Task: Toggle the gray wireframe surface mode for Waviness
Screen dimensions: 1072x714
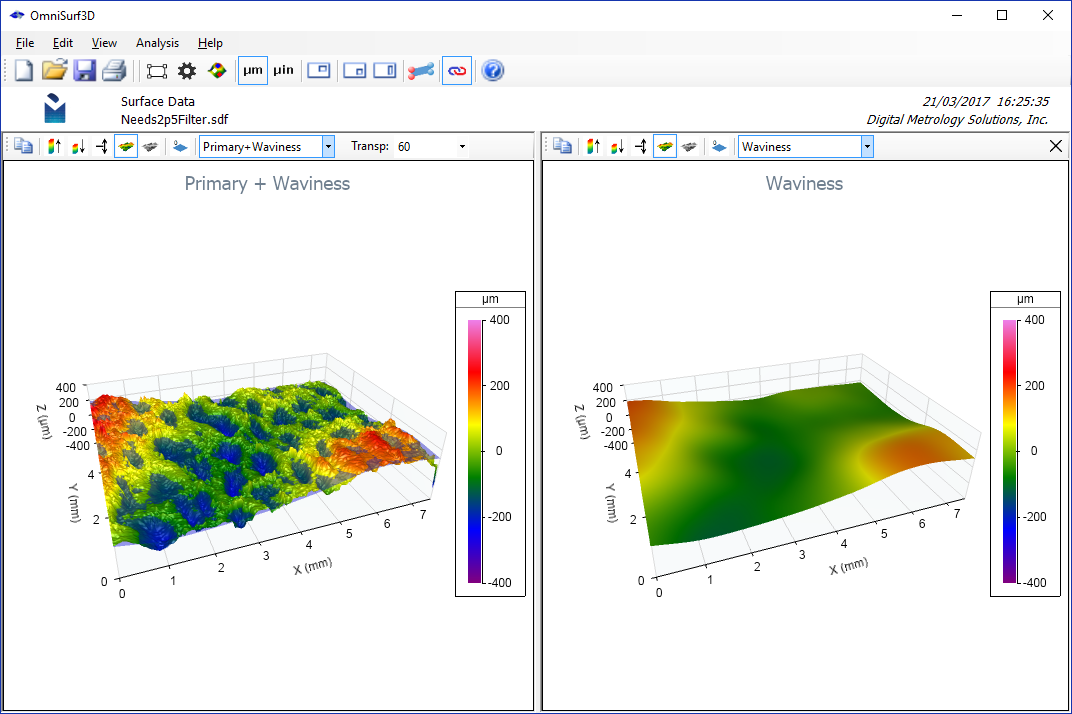Action: [x=690, y=146]
